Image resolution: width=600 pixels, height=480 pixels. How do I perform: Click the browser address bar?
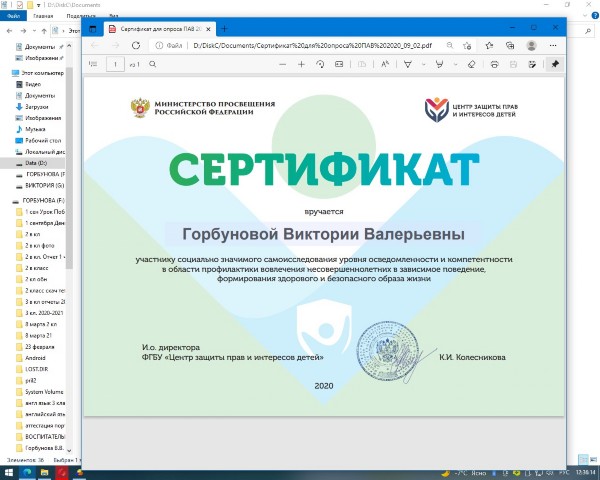[x=300, y=44]
